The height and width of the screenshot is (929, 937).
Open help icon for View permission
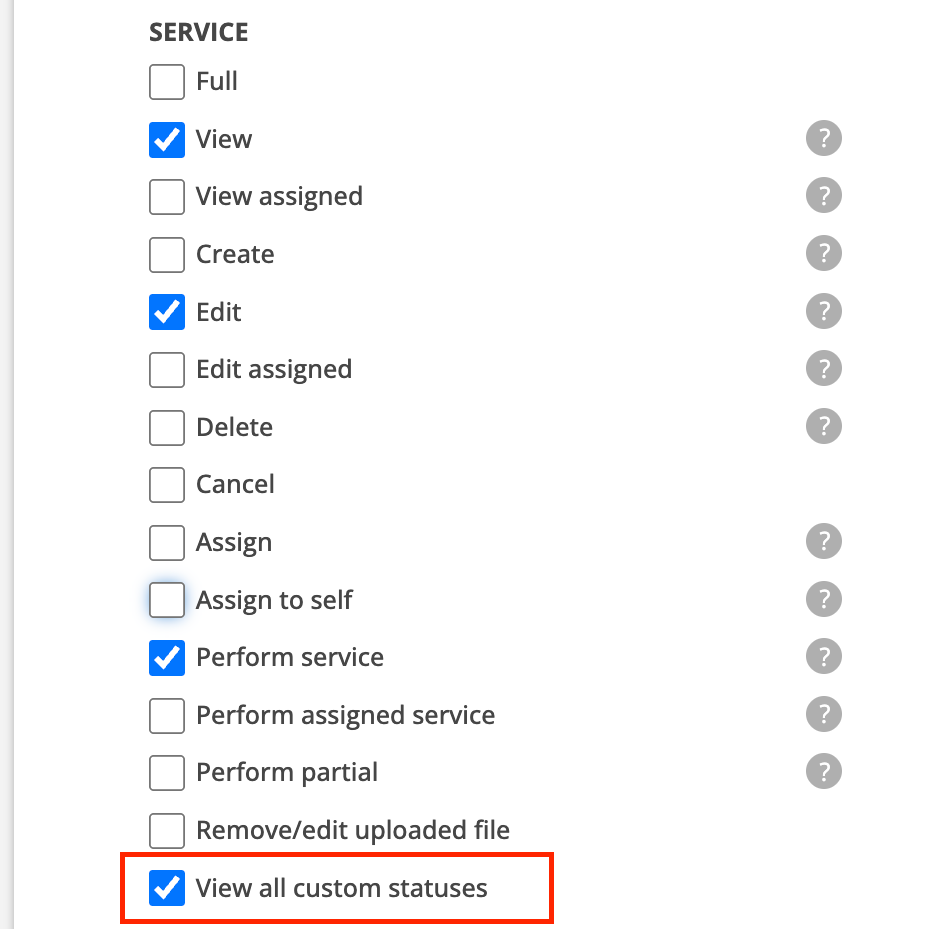point(823,139)
